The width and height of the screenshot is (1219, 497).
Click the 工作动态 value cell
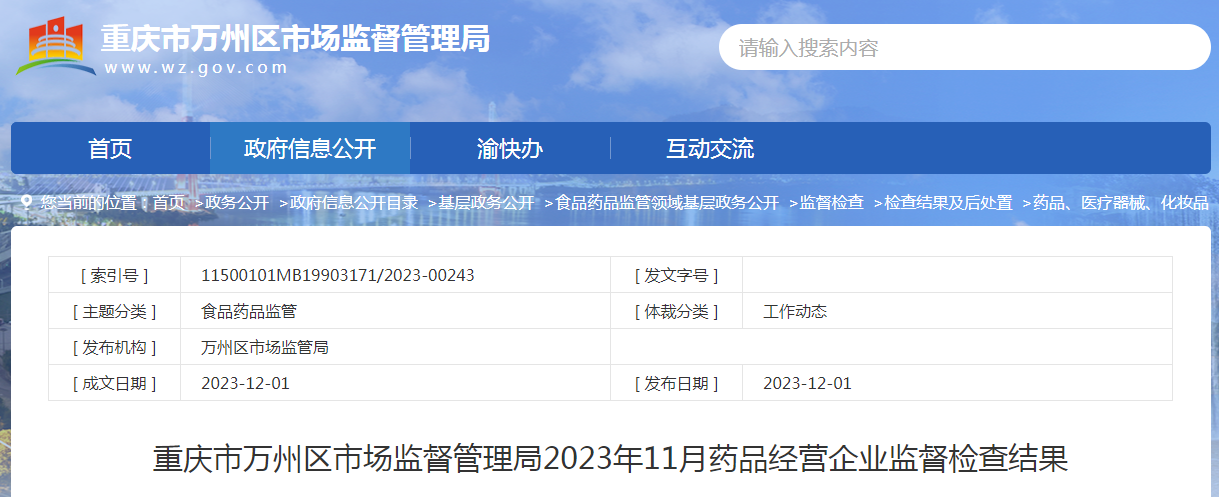[x=957, y=311]
